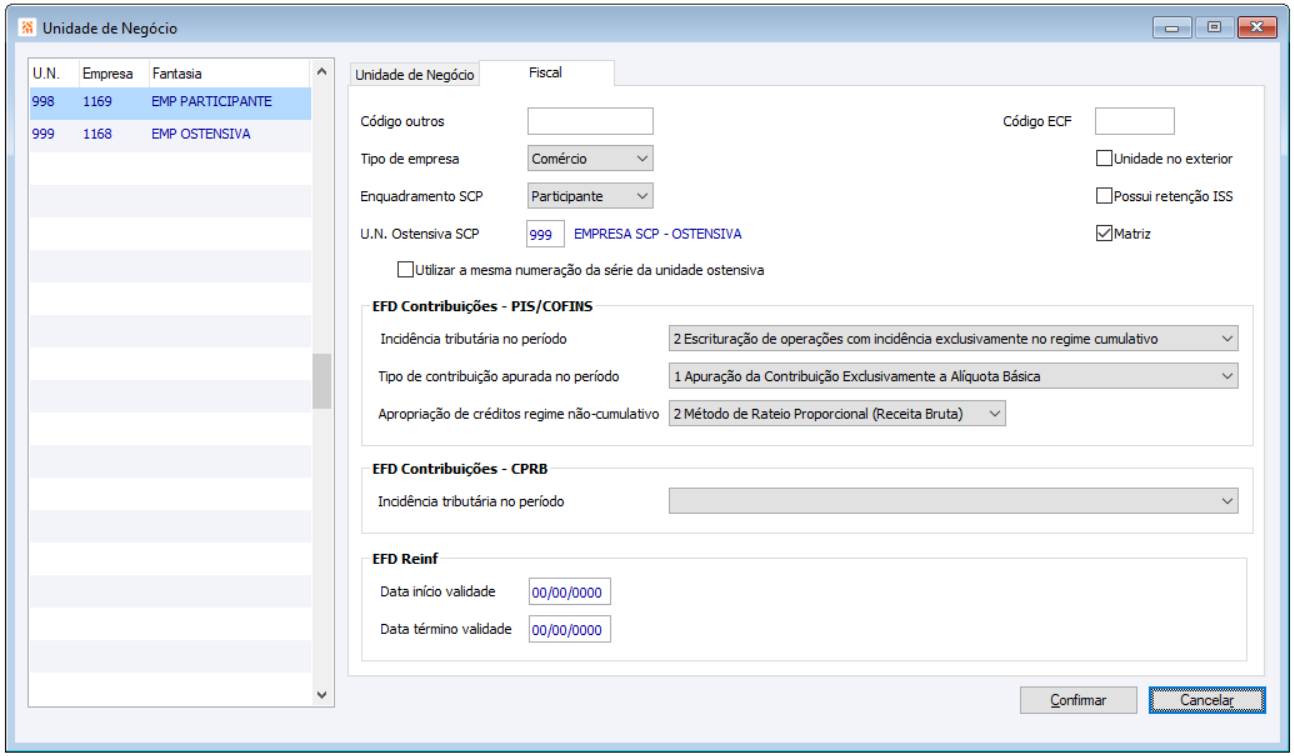Image resolution: width=1294 pixels, height=756 pixels.
Task: Click the EMPRESA SCP - OSTENSIVA label
Action: (x=658, y=234)
